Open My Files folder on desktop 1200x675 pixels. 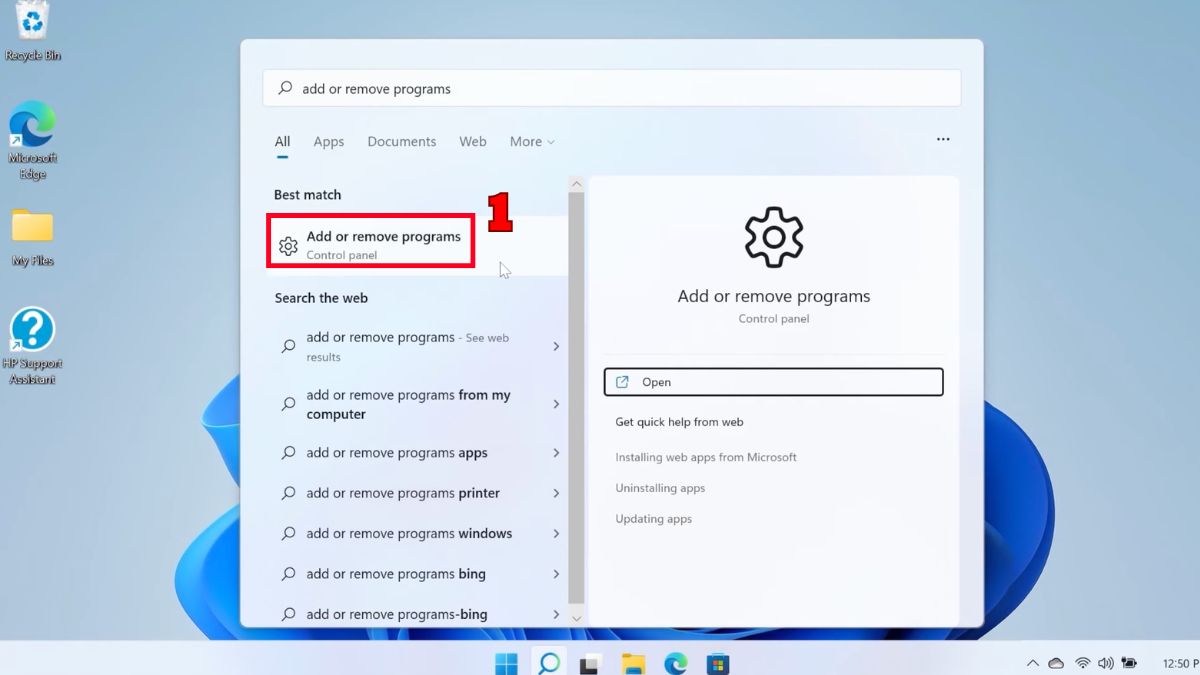point(33,238)
